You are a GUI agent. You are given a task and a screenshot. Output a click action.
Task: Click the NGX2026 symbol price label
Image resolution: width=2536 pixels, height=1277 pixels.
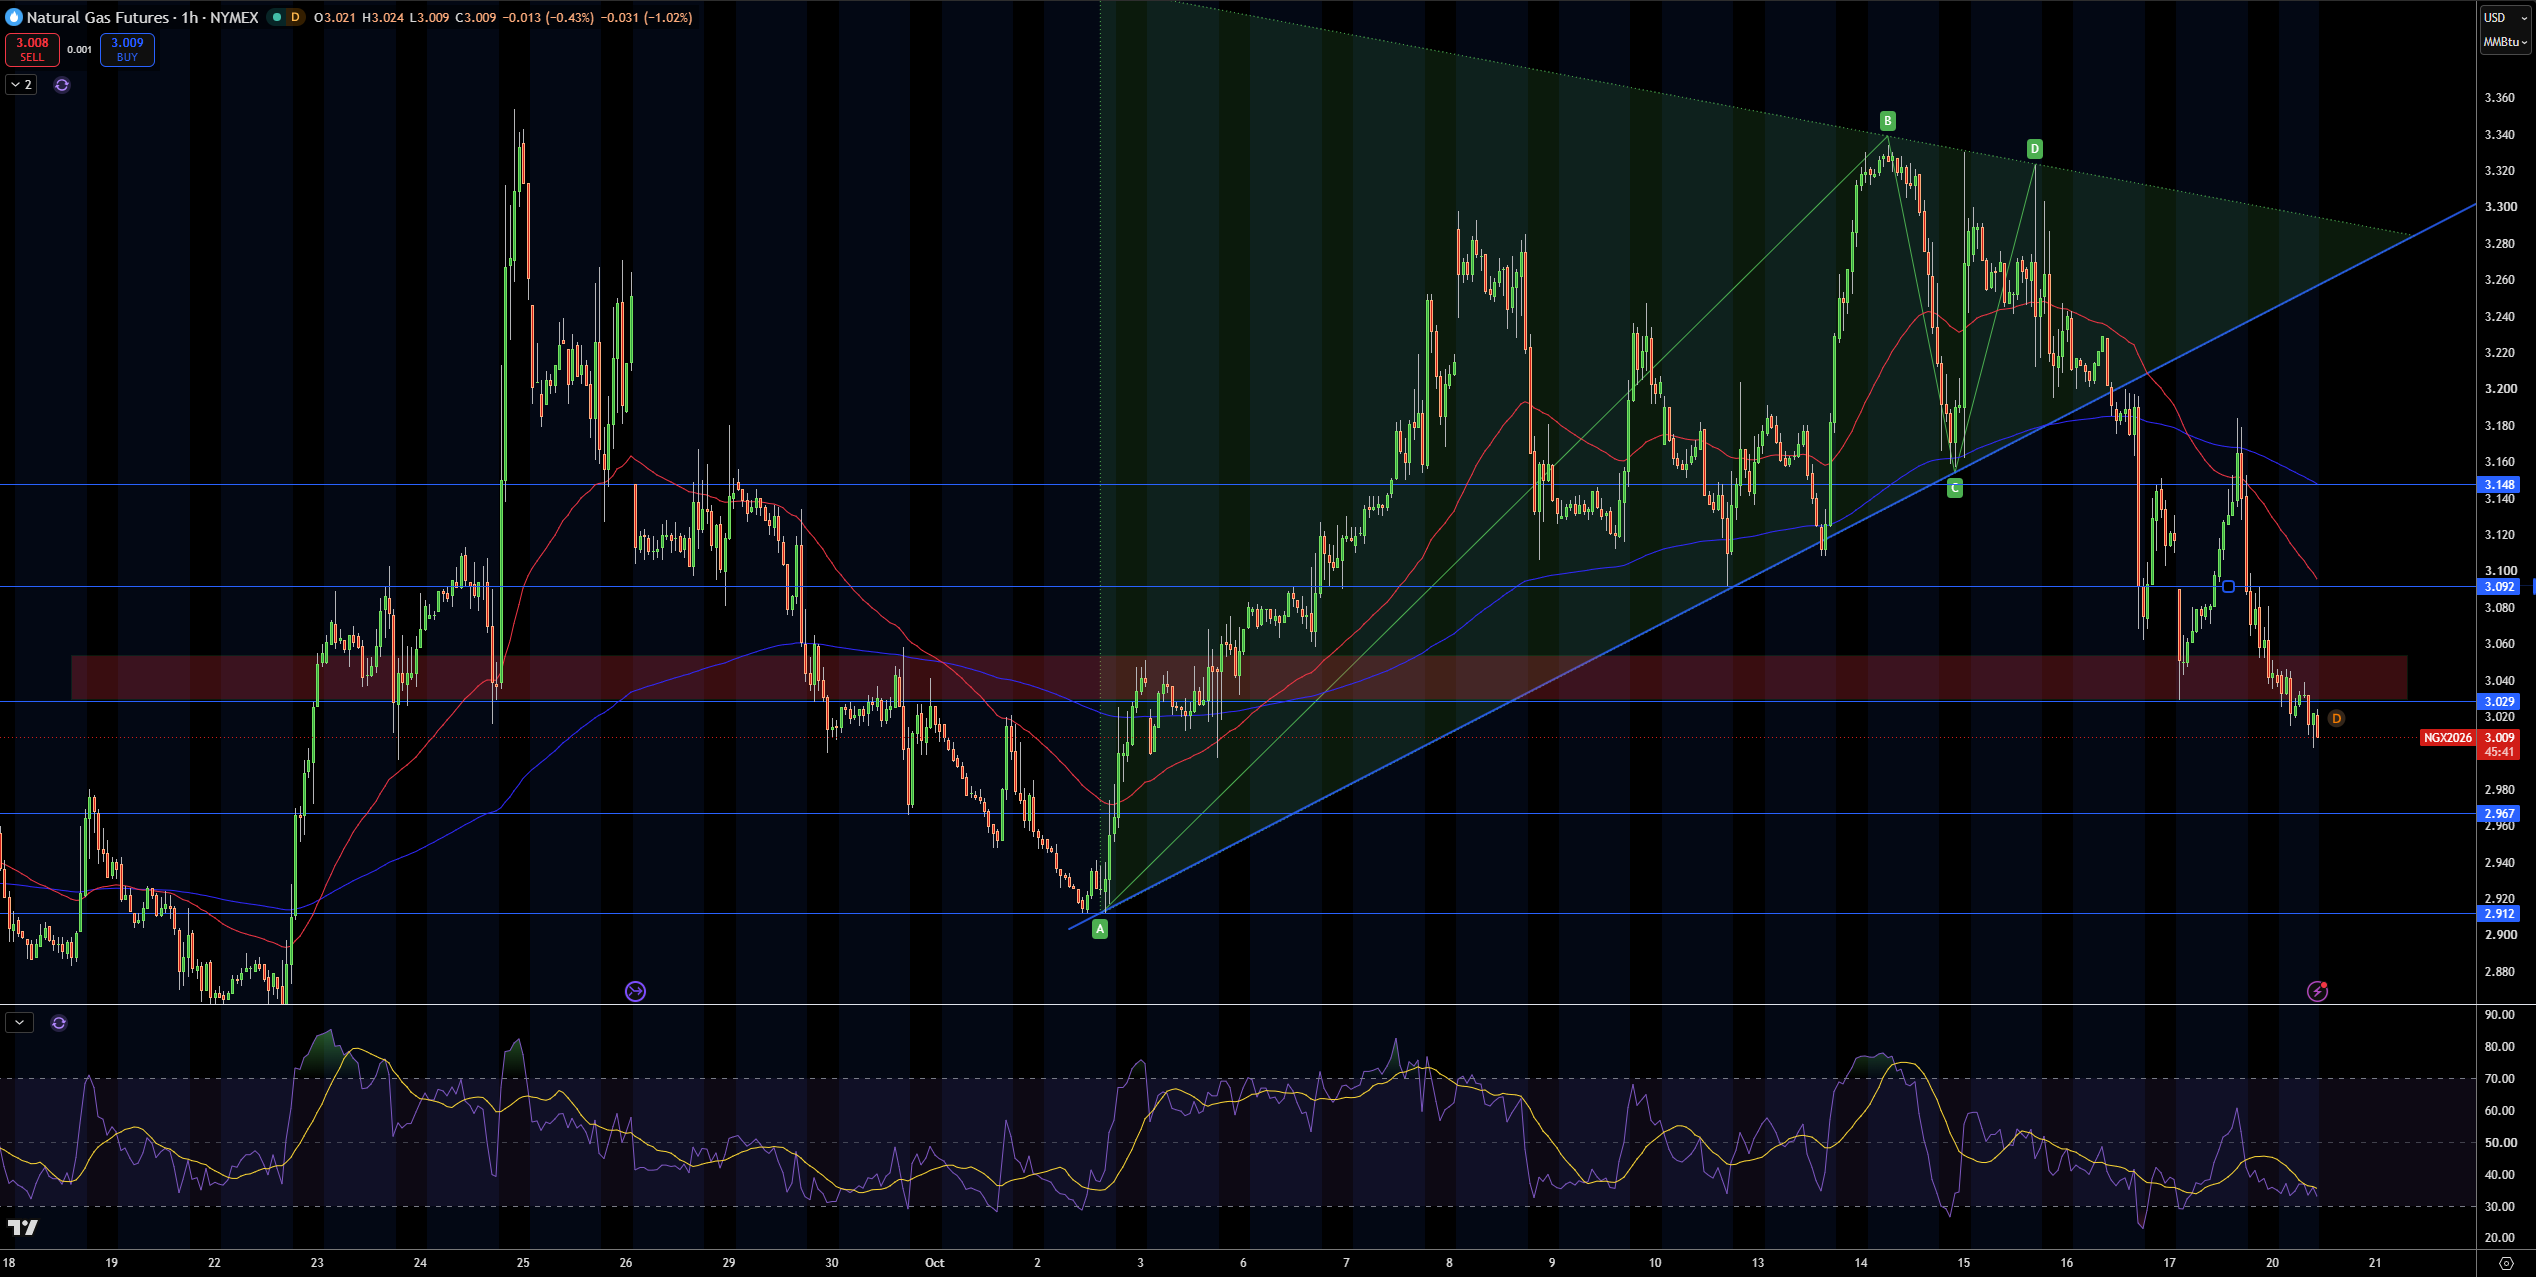pyautogui.click(x=2447, y=738)
